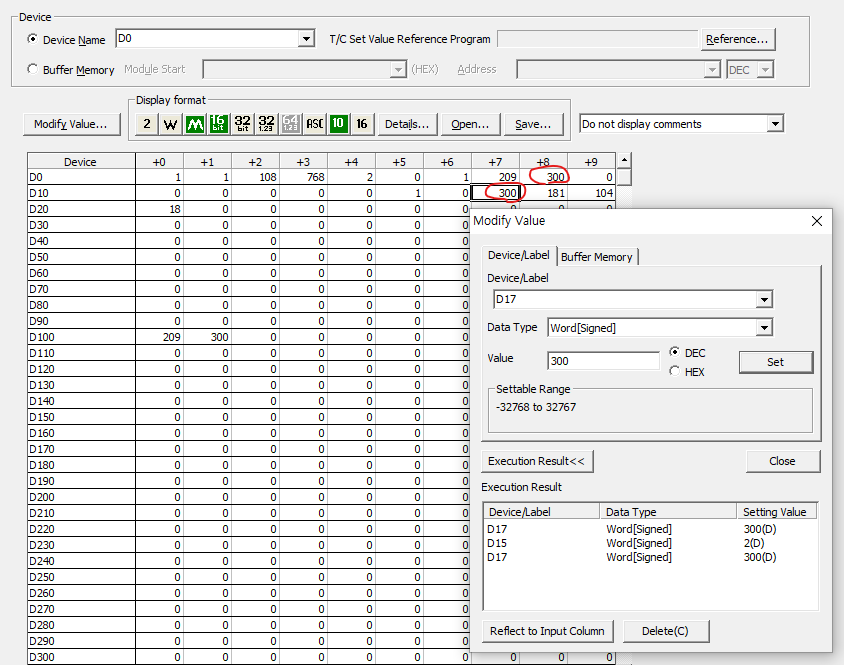This screenshot has height=665, width=844.
Task: Select Buffer Memory radio button
Action: (32, 69)
